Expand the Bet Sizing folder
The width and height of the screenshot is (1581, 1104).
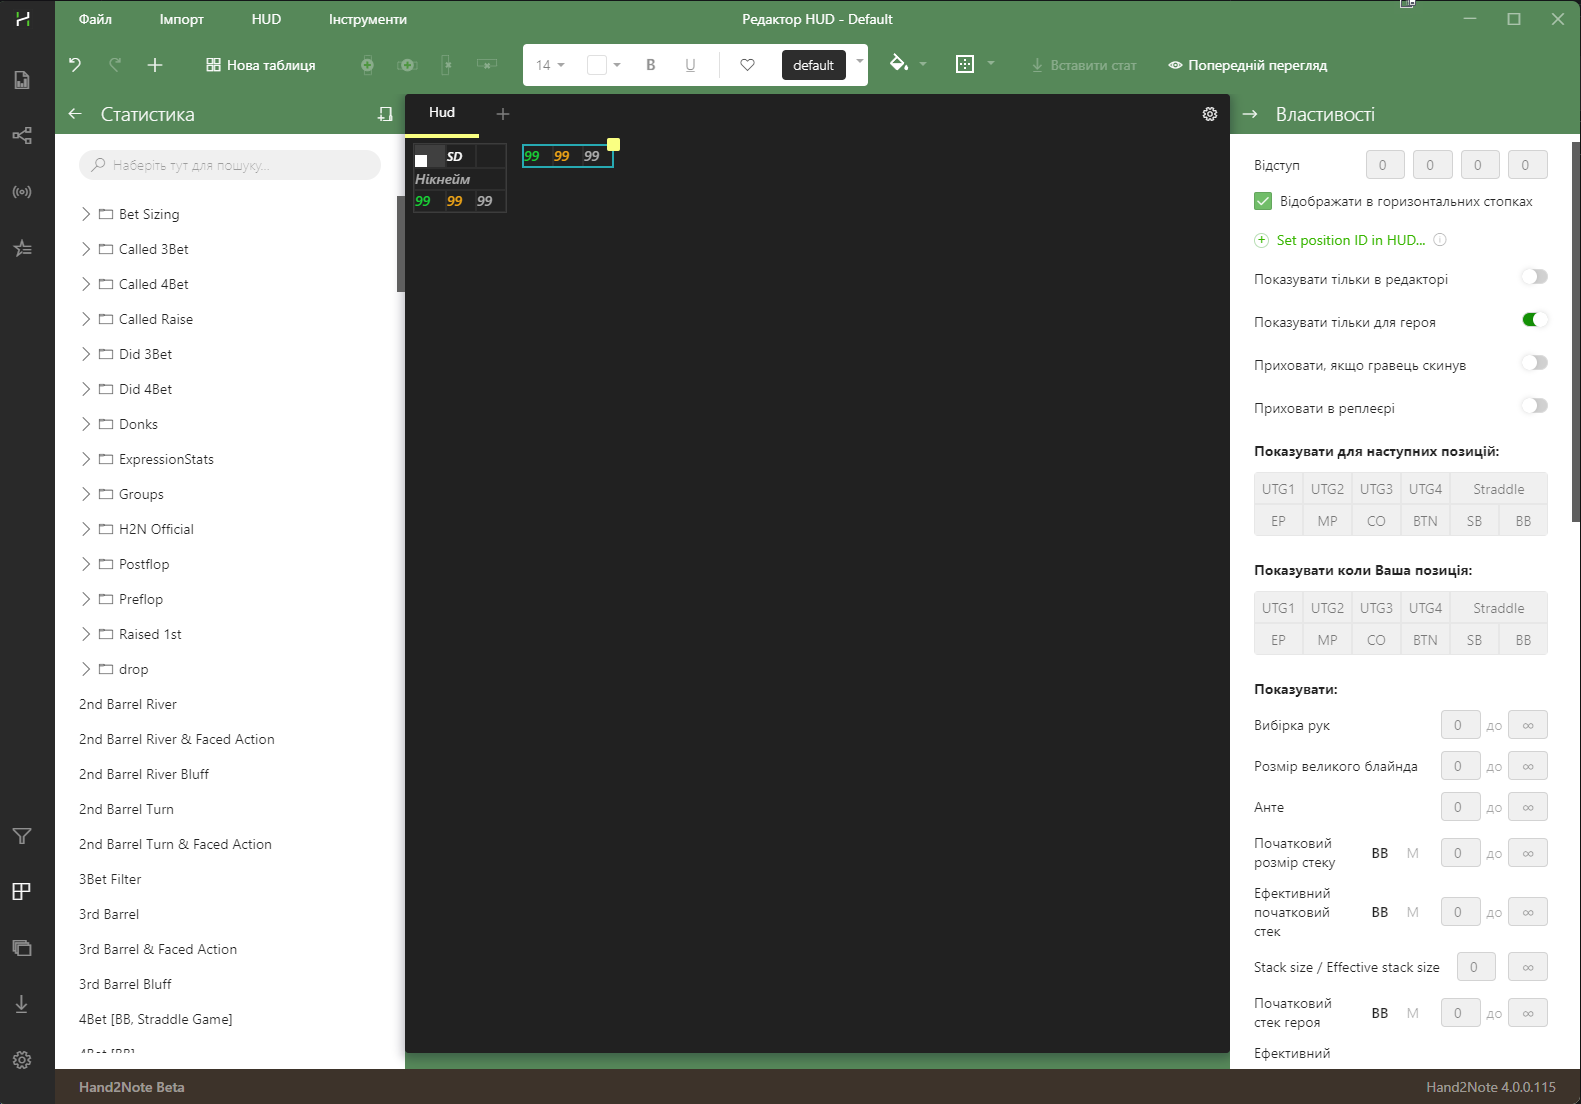86,214
